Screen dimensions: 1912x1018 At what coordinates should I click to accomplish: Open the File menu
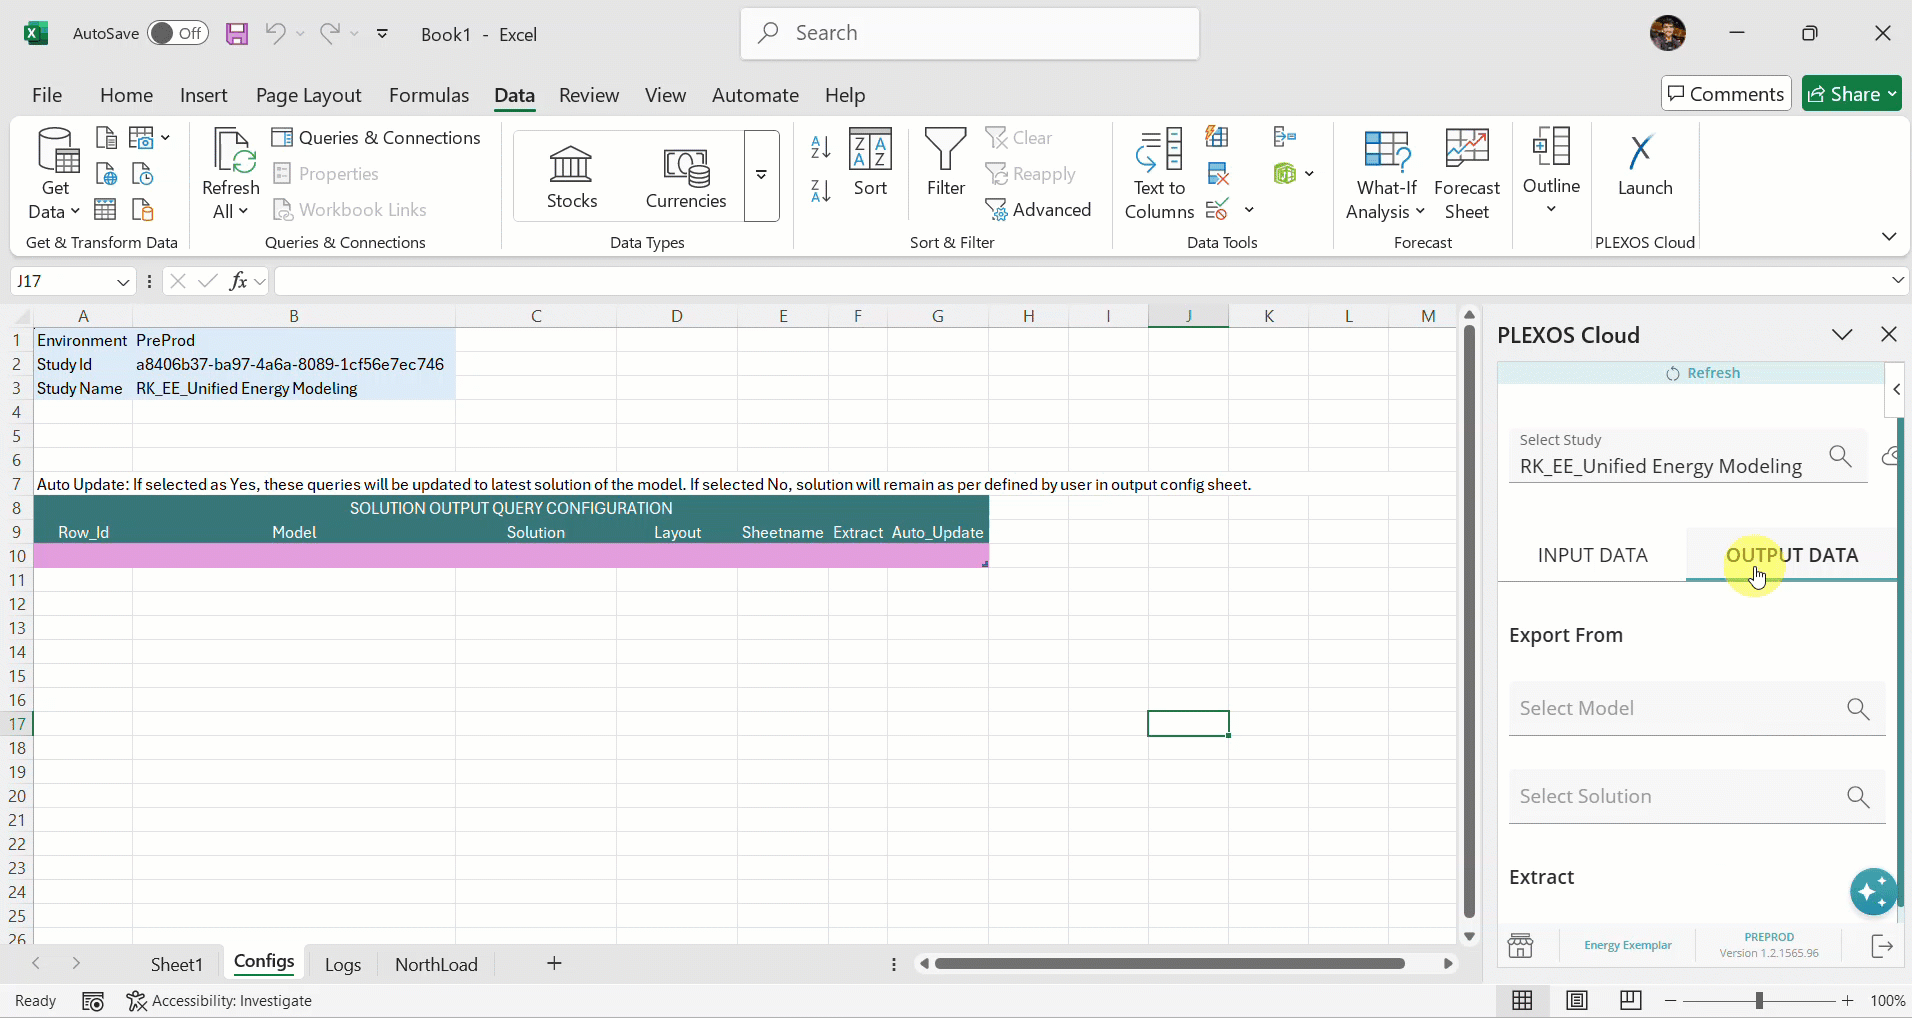(x=47, y=95)
